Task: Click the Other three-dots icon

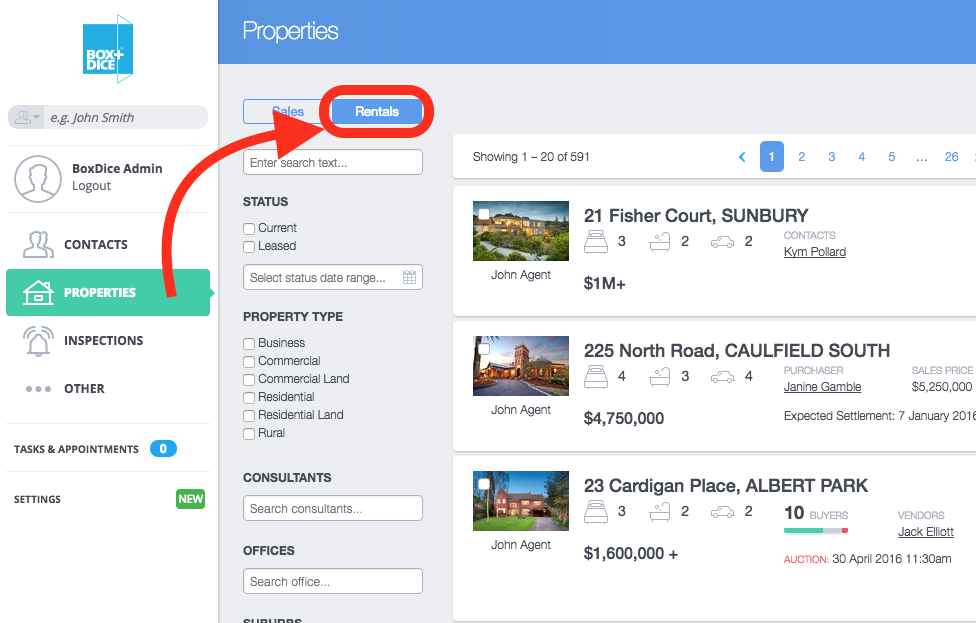Action: 38,389
